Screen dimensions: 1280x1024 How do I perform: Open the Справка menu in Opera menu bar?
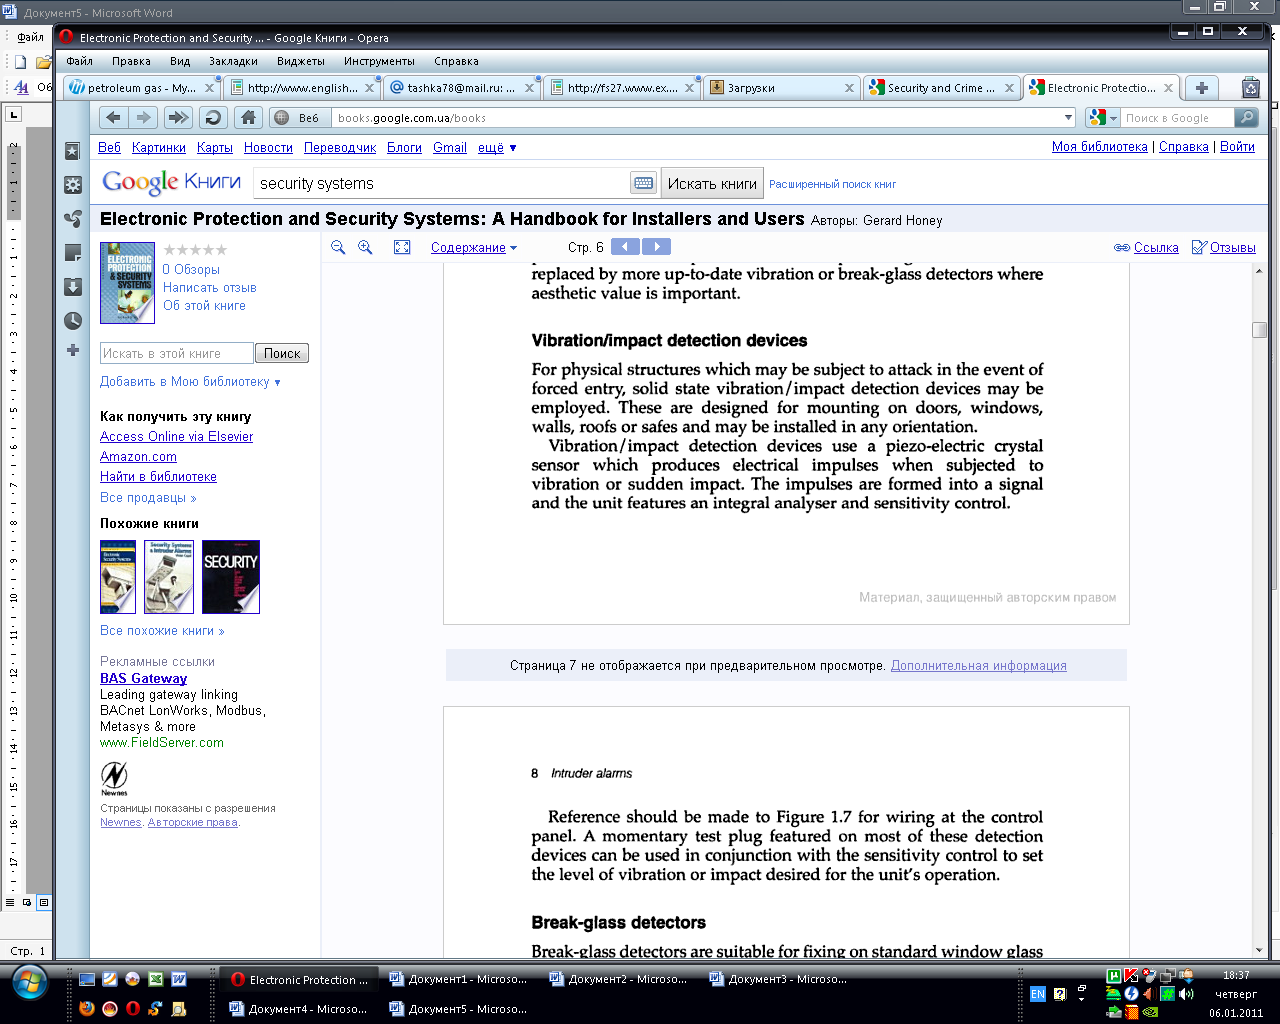(x=456, y=61)
